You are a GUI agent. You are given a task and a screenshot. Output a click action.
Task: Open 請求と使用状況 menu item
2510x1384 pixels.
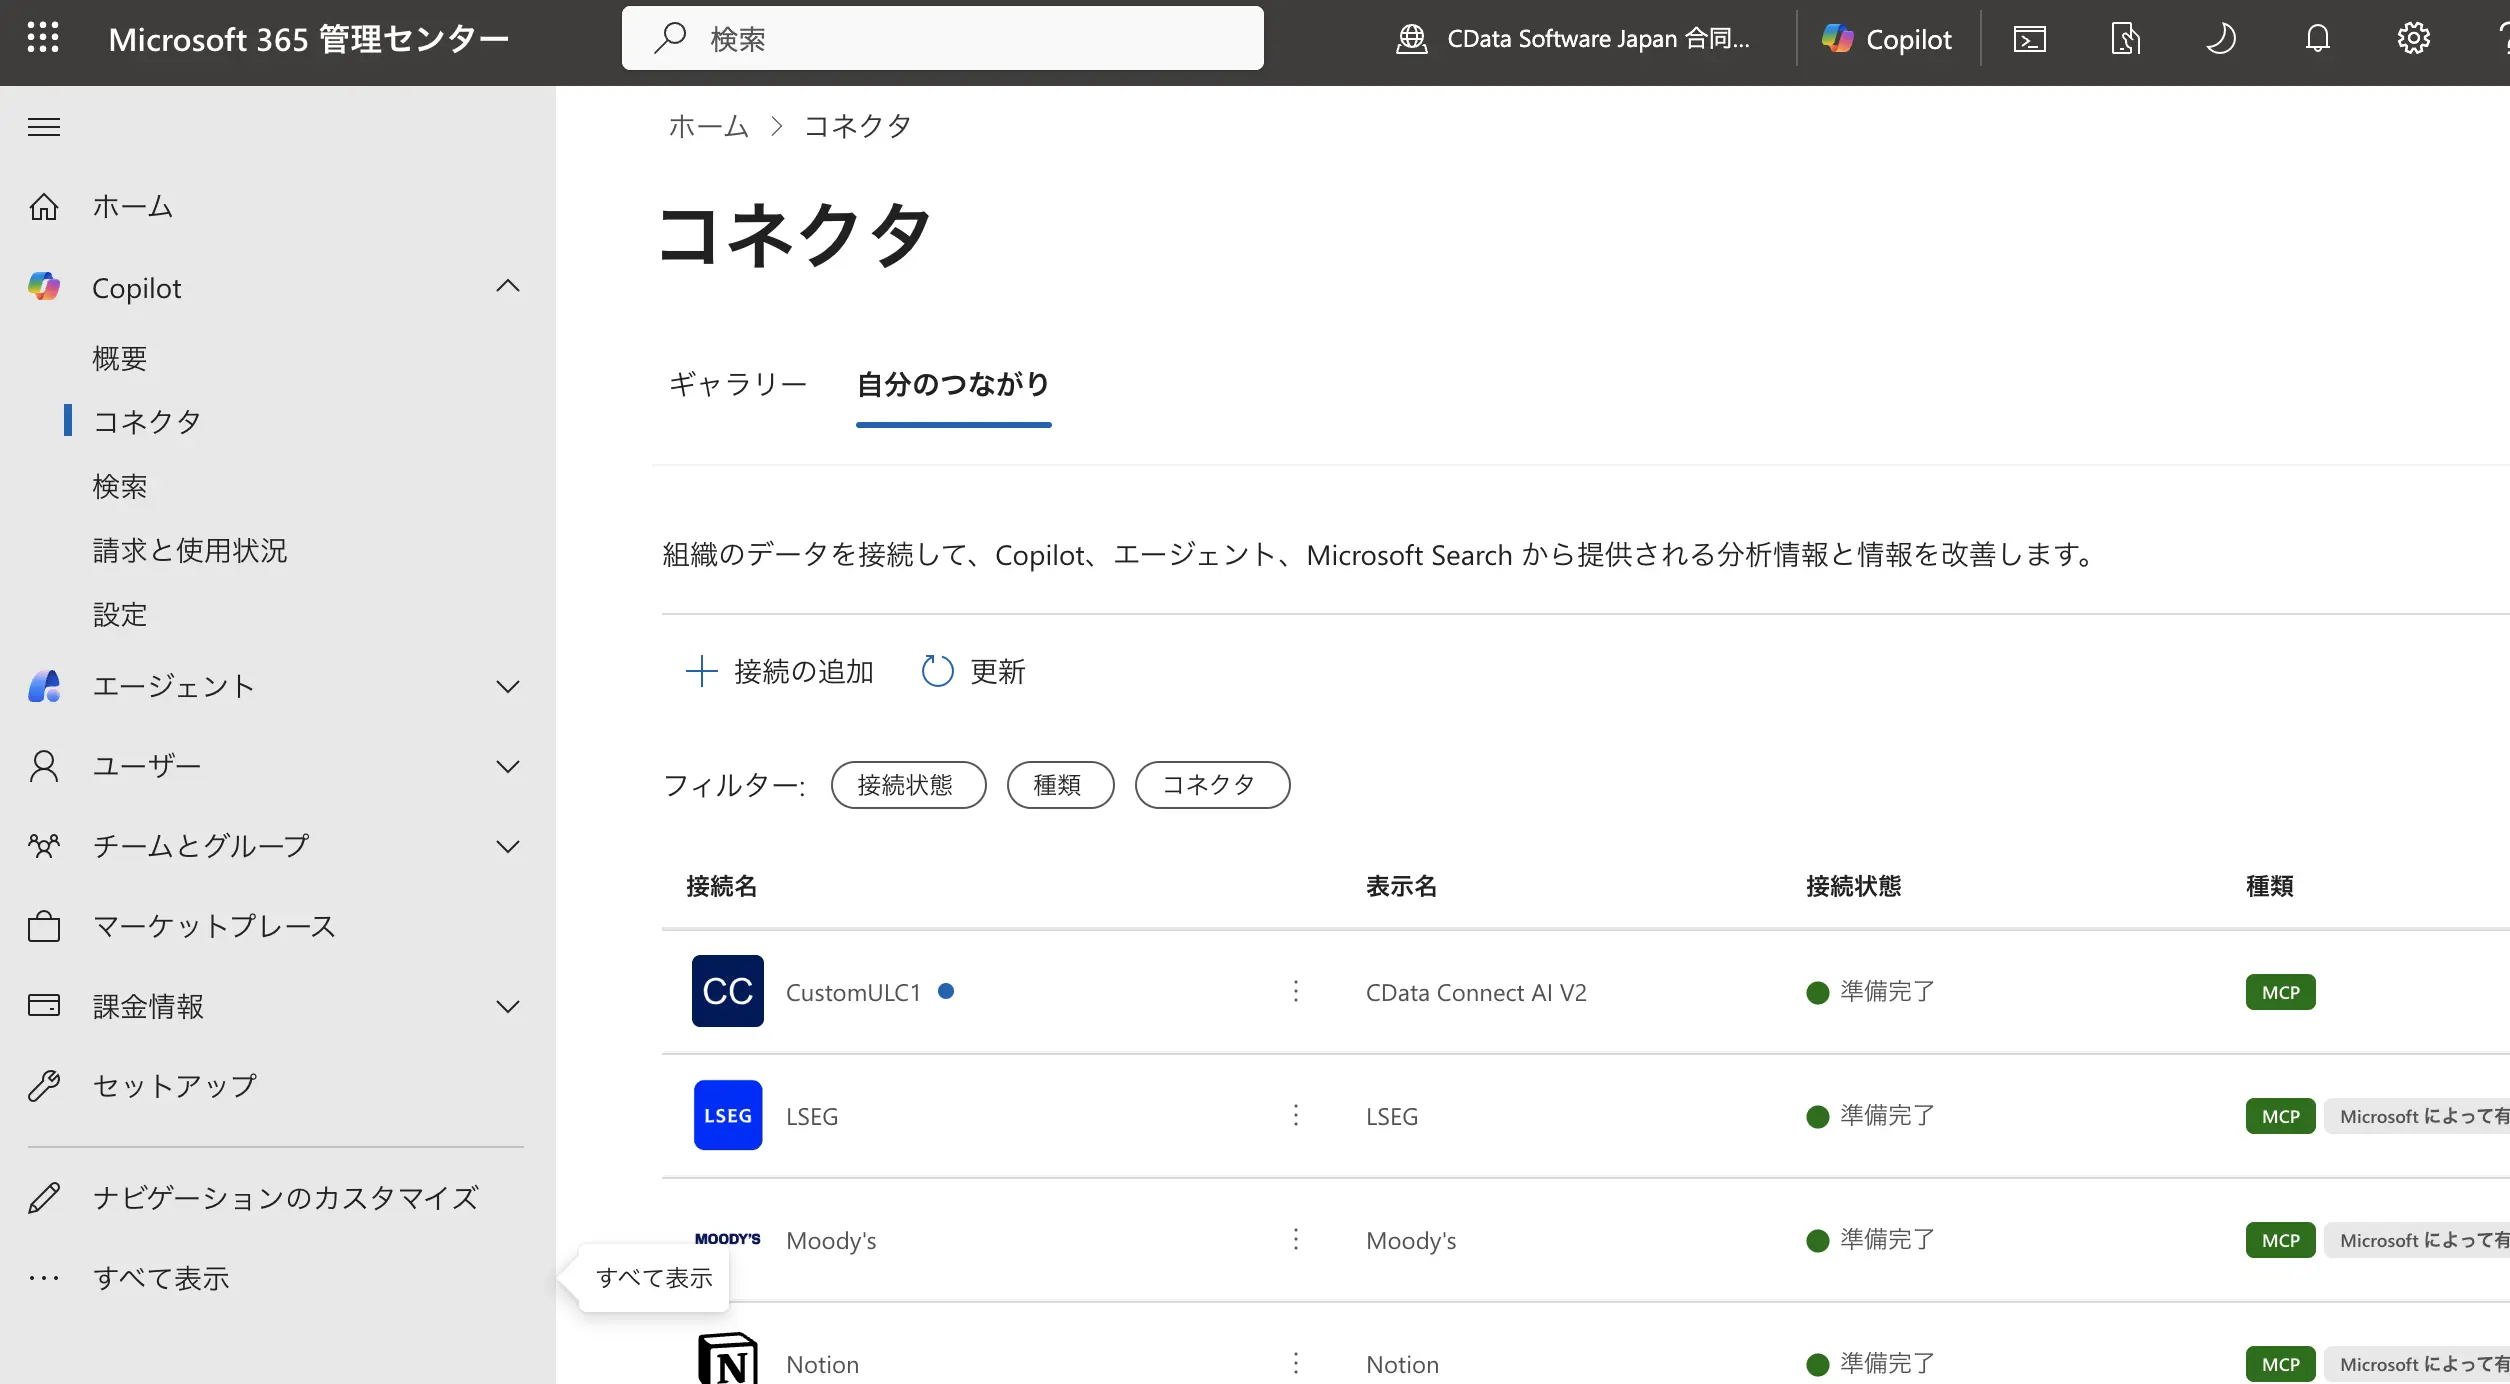(x=190, y=550)
